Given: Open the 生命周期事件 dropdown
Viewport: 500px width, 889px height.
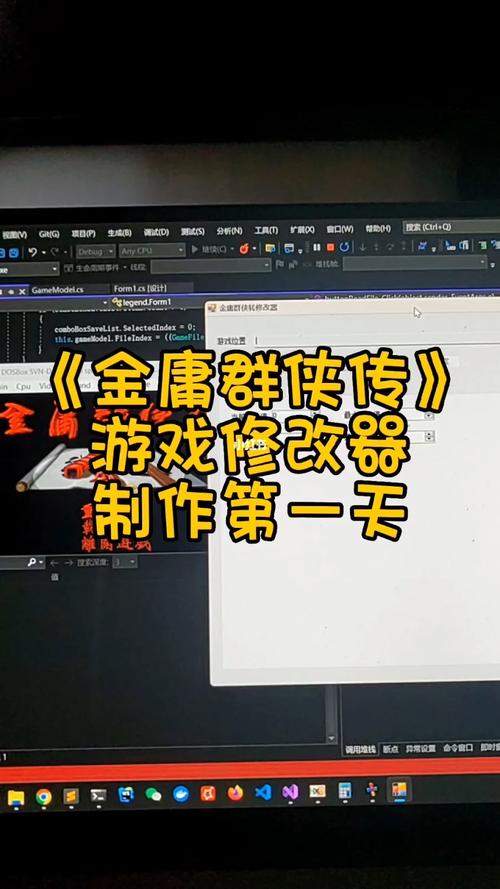Looking at the screenshot, I should pyautogui.click(x=96, y=267).
